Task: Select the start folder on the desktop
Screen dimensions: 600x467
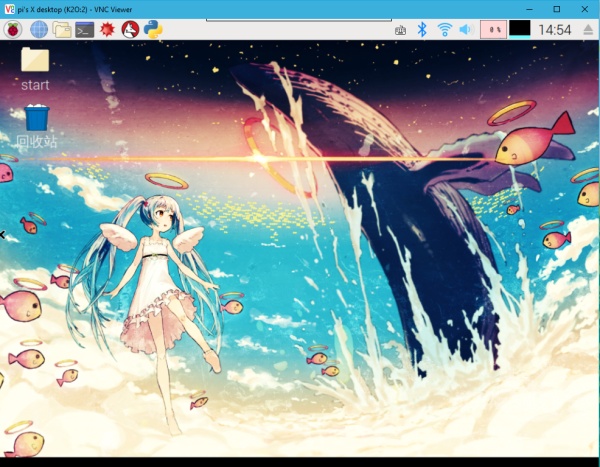Action: [x=35, y=69]
